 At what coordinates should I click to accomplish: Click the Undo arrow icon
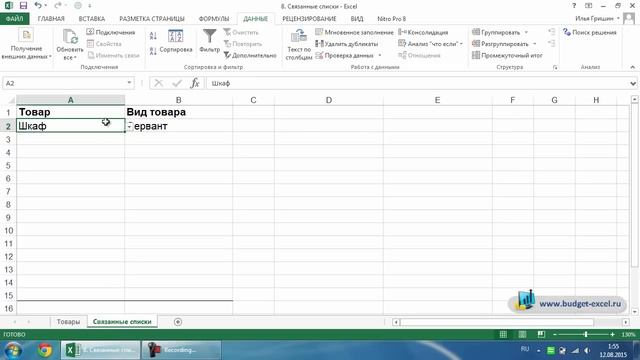pyautogui.click(x=38, y=6)
